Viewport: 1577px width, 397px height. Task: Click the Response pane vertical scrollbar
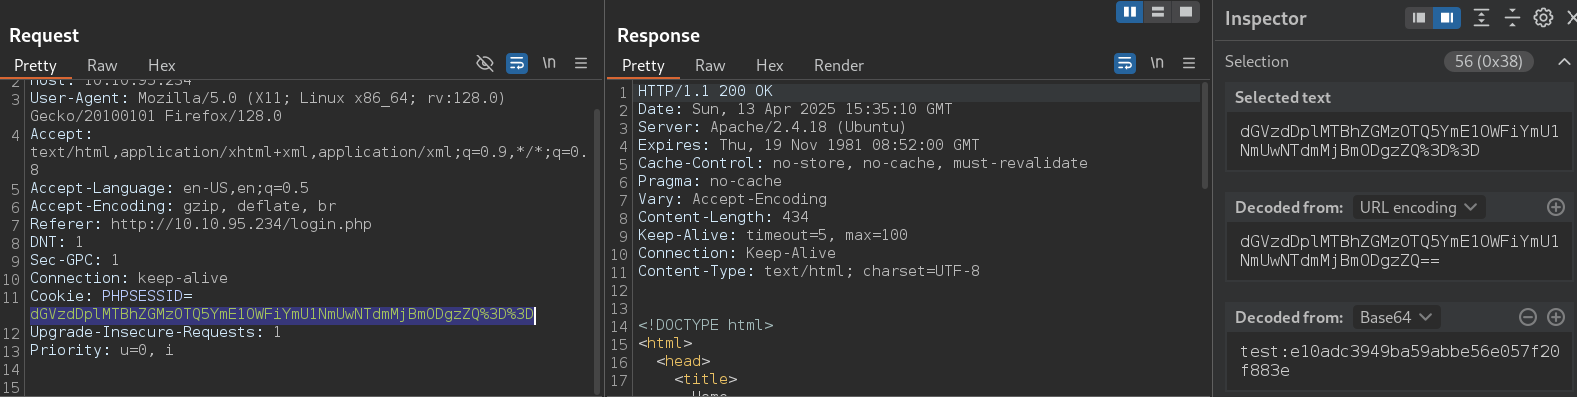point(1204,135)
